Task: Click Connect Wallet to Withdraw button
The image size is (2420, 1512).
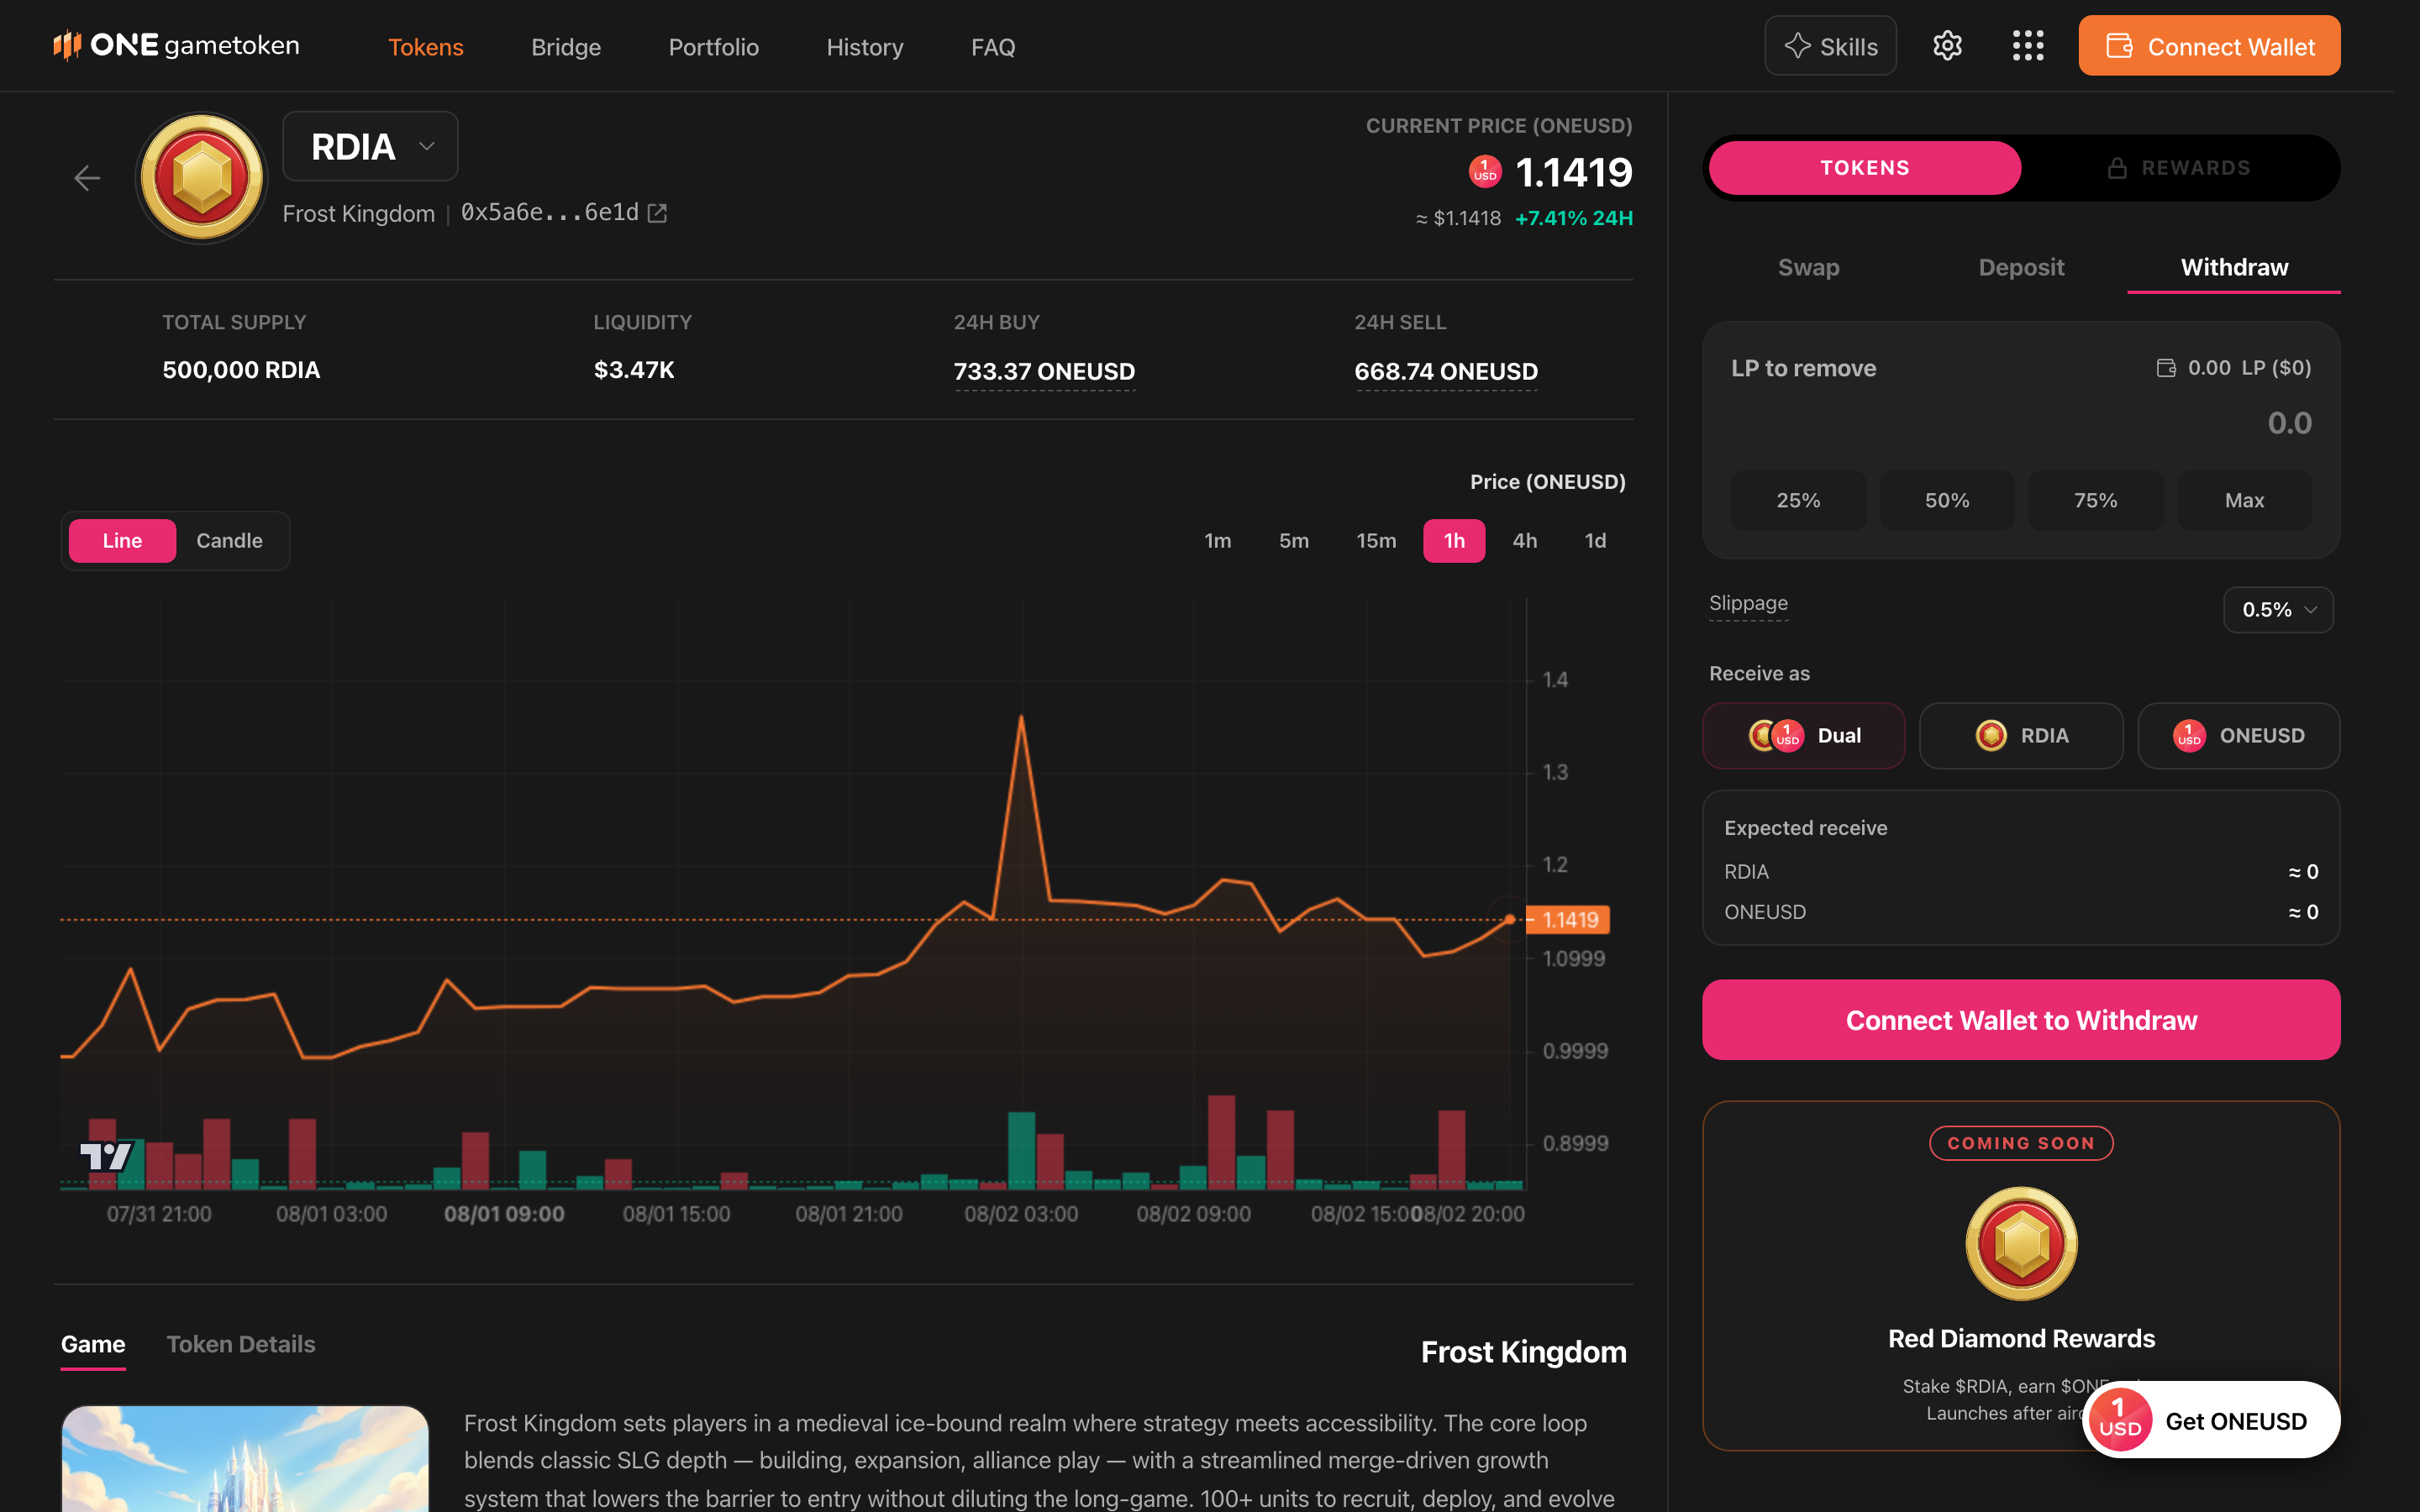Action: pyautogui.click(x=2021, y=1020)
